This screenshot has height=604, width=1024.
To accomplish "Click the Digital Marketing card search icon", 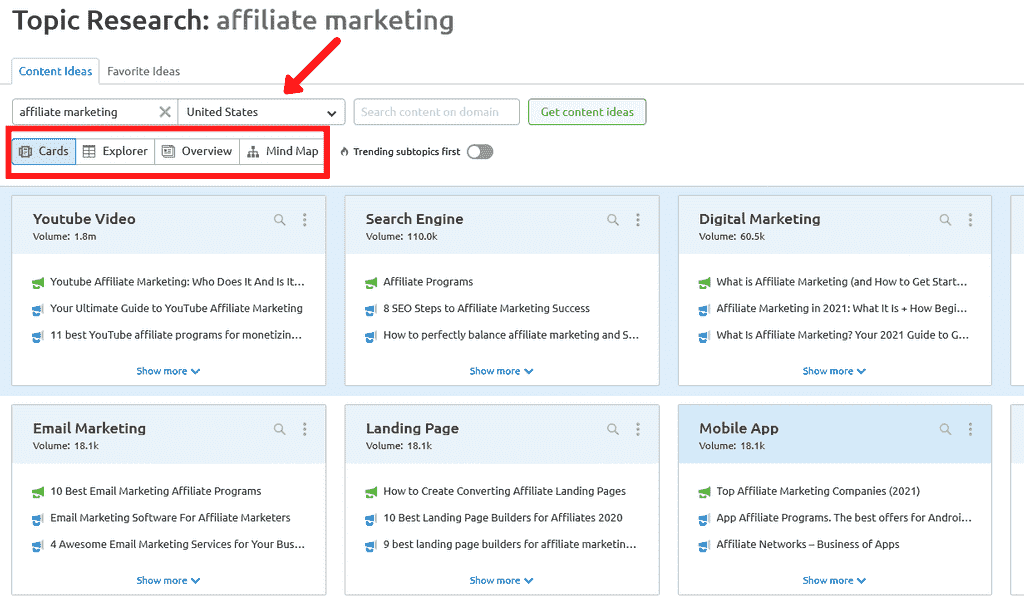I will (945, 220).
